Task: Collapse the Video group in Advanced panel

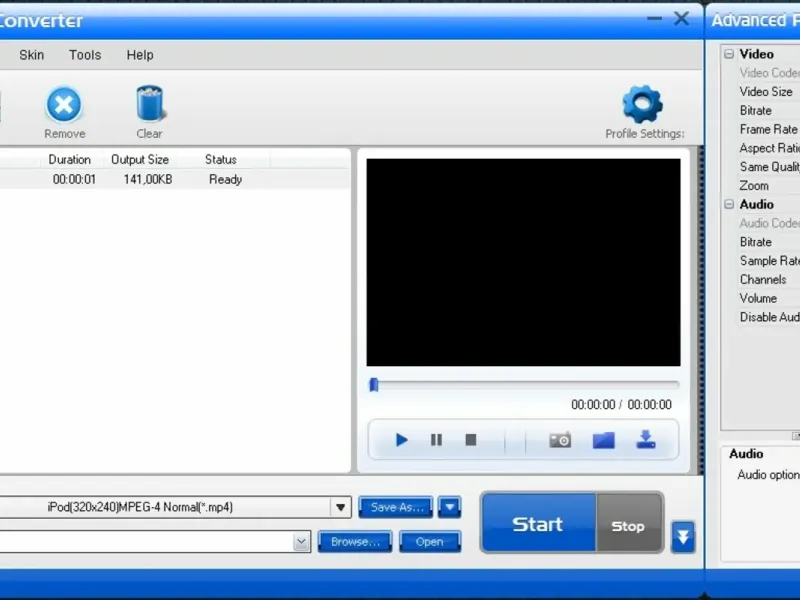Action: (729, 54)
